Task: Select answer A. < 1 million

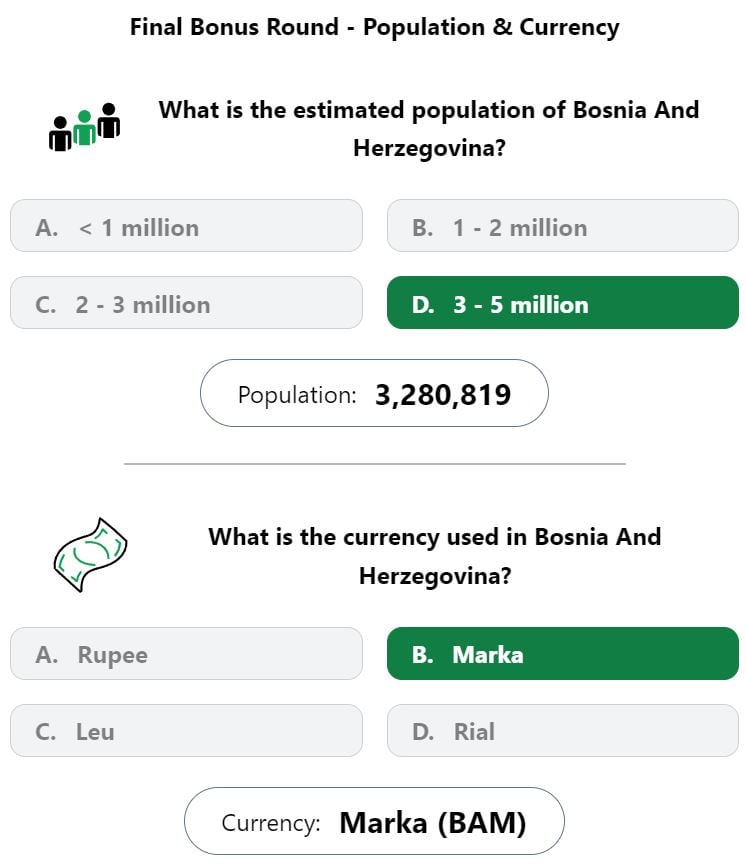Action: [x=186, y=226]
